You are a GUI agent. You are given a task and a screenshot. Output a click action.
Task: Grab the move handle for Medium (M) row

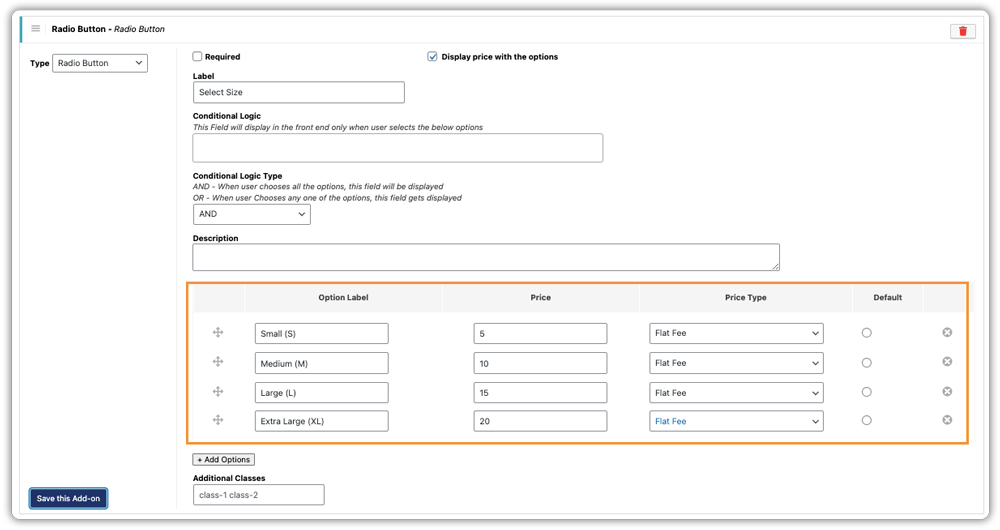coord(217,362)
